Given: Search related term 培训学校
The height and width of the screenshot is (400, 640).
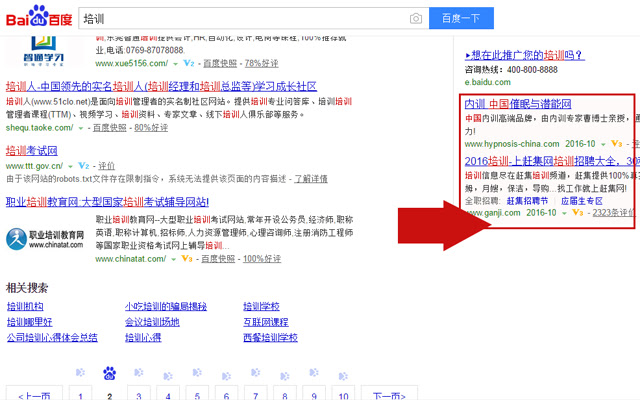Looking at the screenshot, I should (x=262, y=307).
